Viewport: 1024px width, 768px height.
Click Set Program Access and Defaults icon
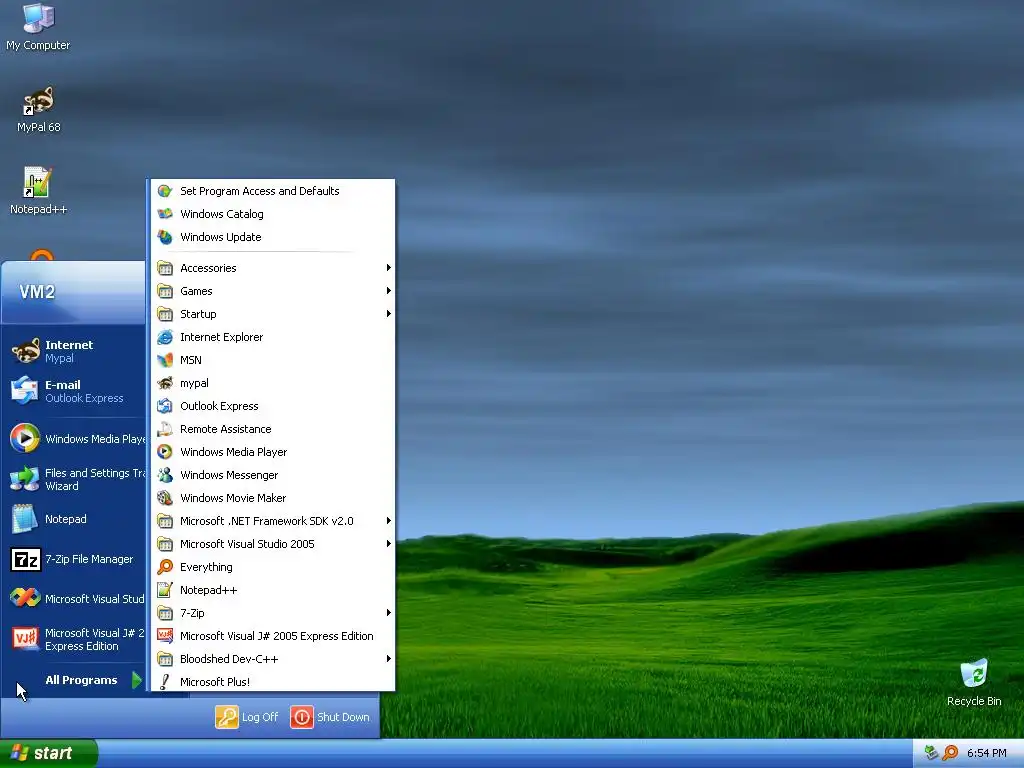tap(165, 191)
